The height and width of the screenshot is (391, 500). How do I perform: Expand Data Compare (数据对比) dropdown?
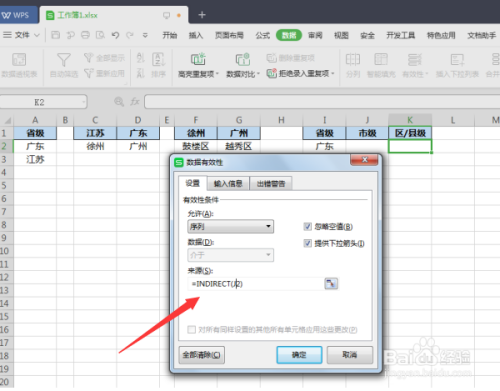tap(258, 74)
